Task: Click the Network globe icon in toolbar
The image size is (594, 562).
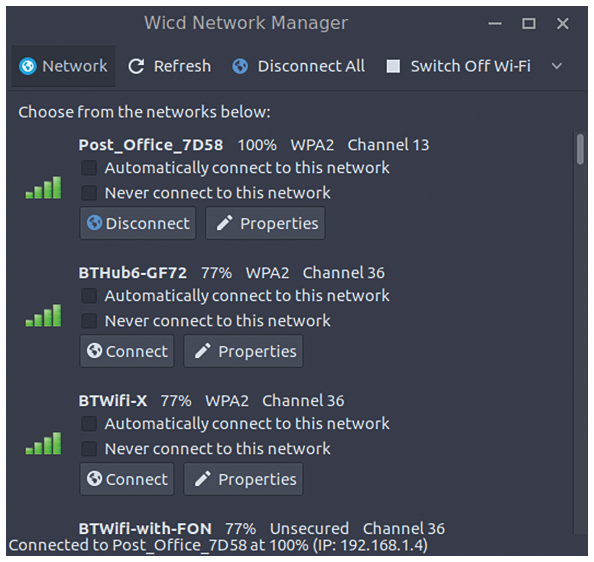Action: click(28, 66)
